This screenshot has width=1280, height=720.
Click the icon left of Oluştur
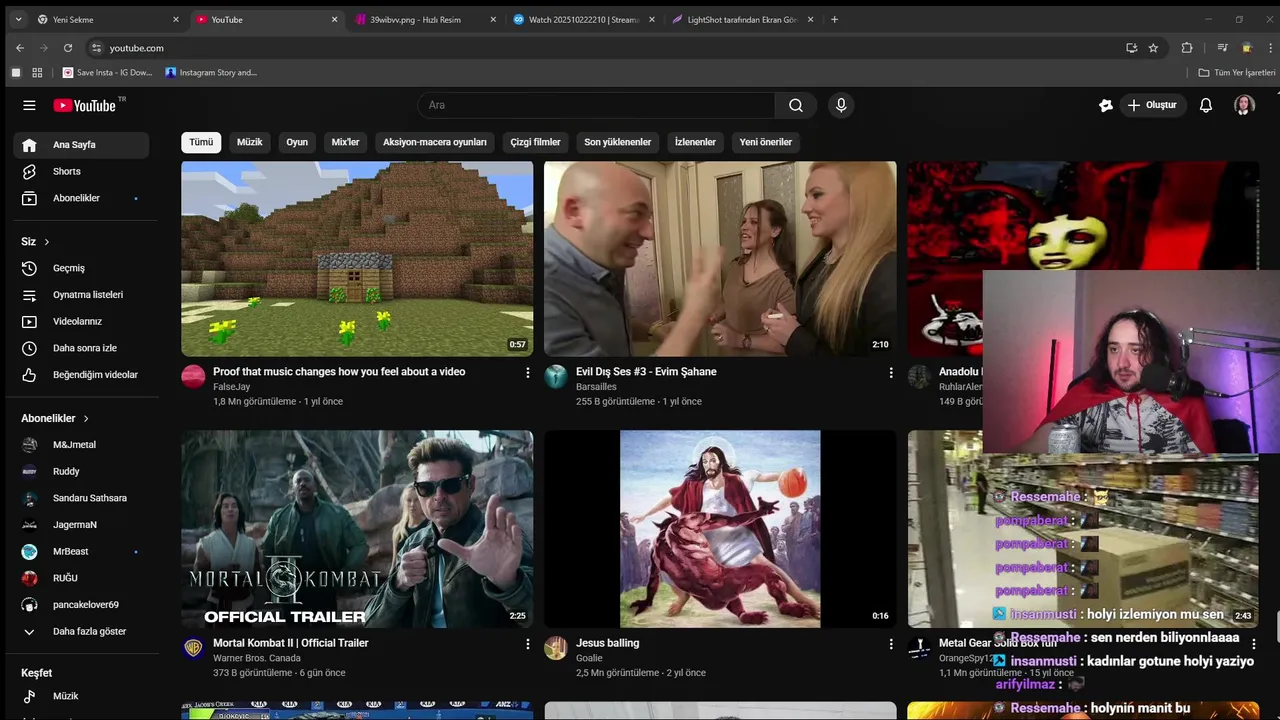pyautogui.click(x=1105, y=105)
